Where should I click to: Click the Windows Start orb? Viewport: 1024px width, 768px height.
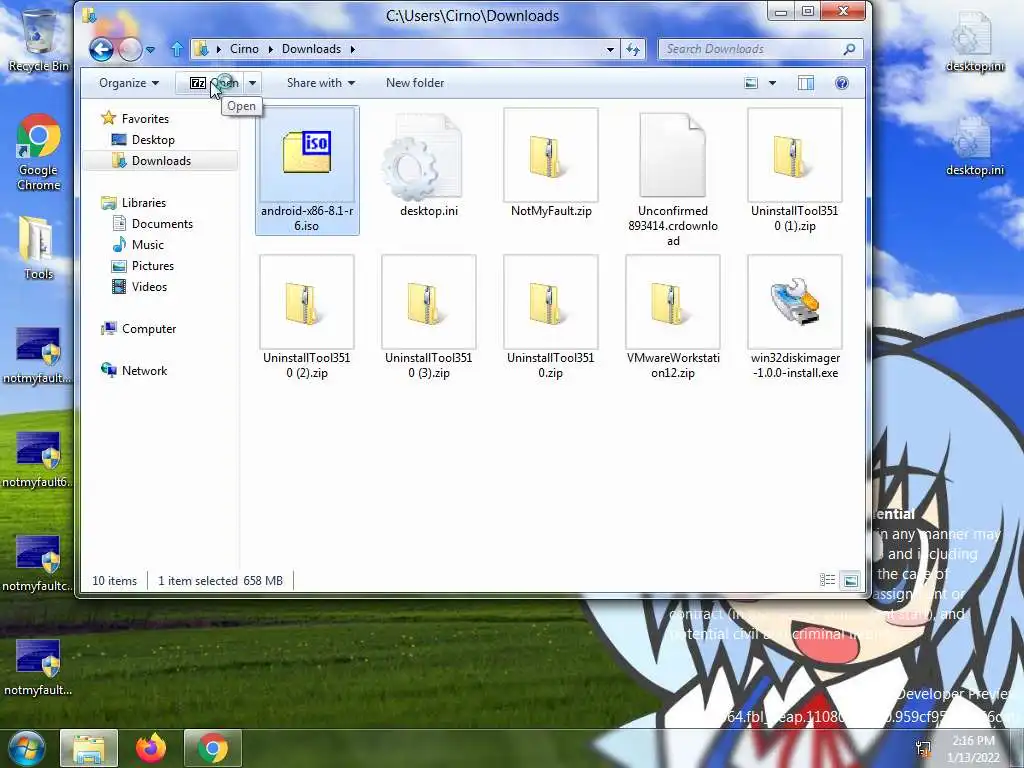[x=27, y=748]
